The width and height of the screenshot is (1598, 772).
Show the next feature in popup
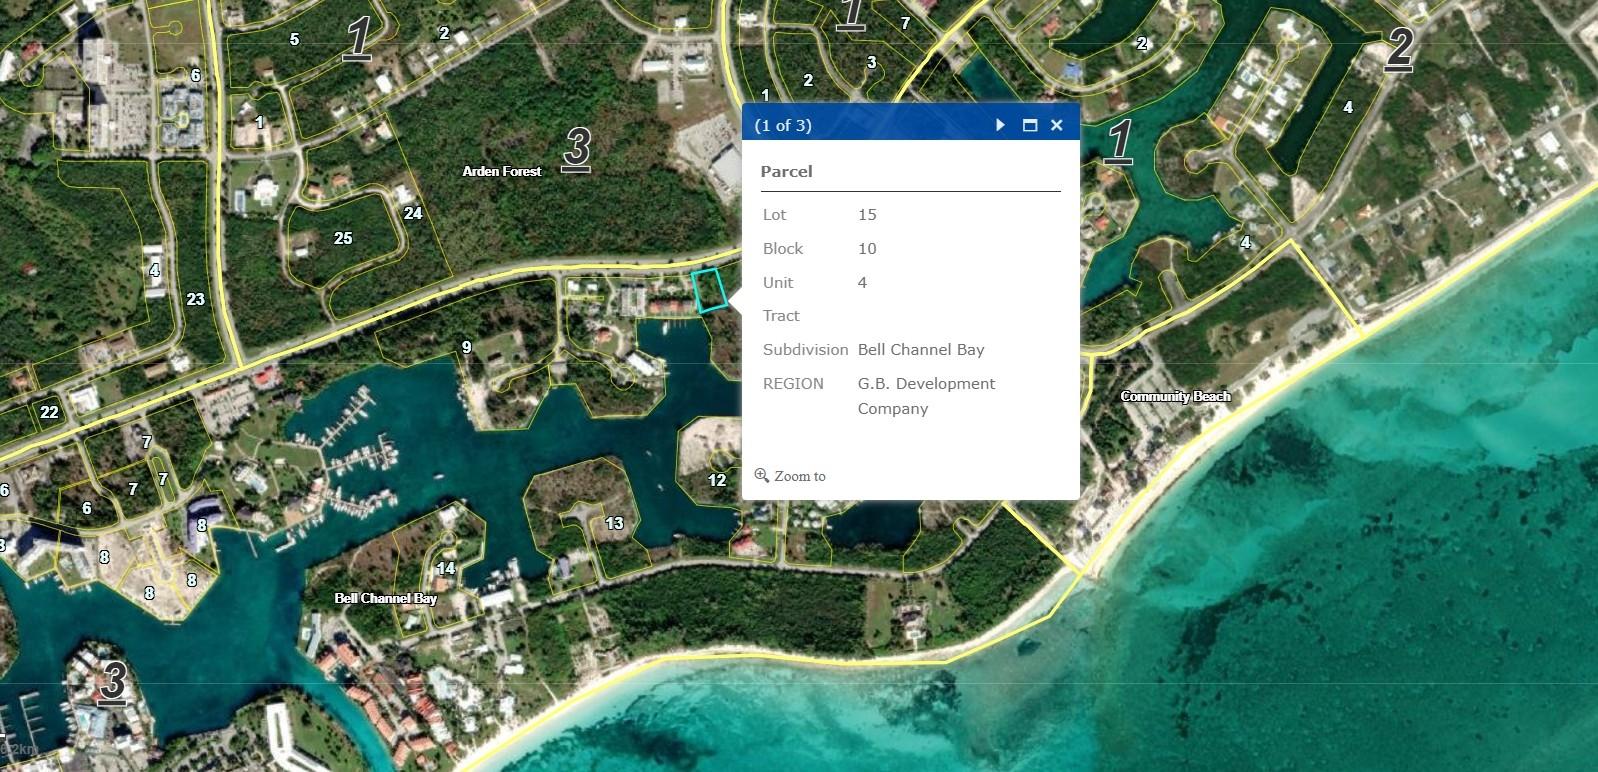coord(1000,125)
